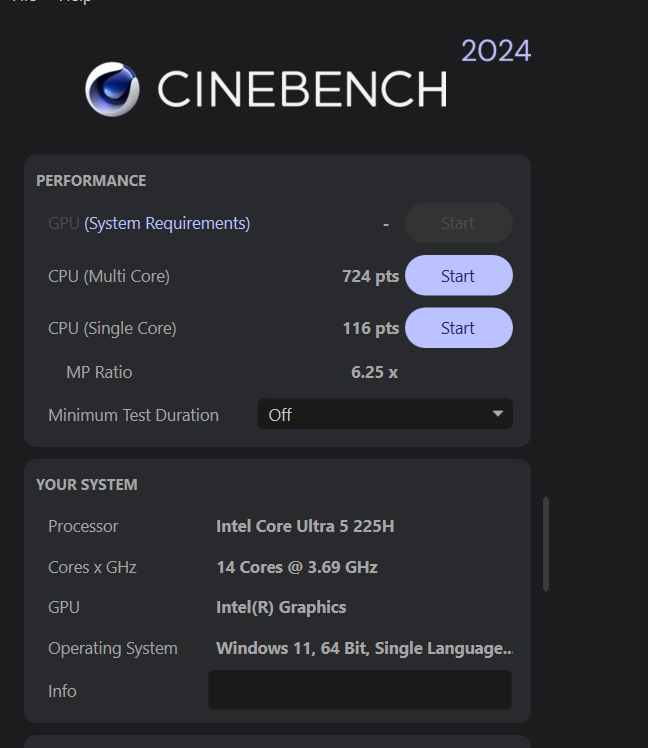Viewport: 648px width, 748px height.
Task: Click the Intel(R) Graphics GPU value
Action: click(x=281, y=607)
